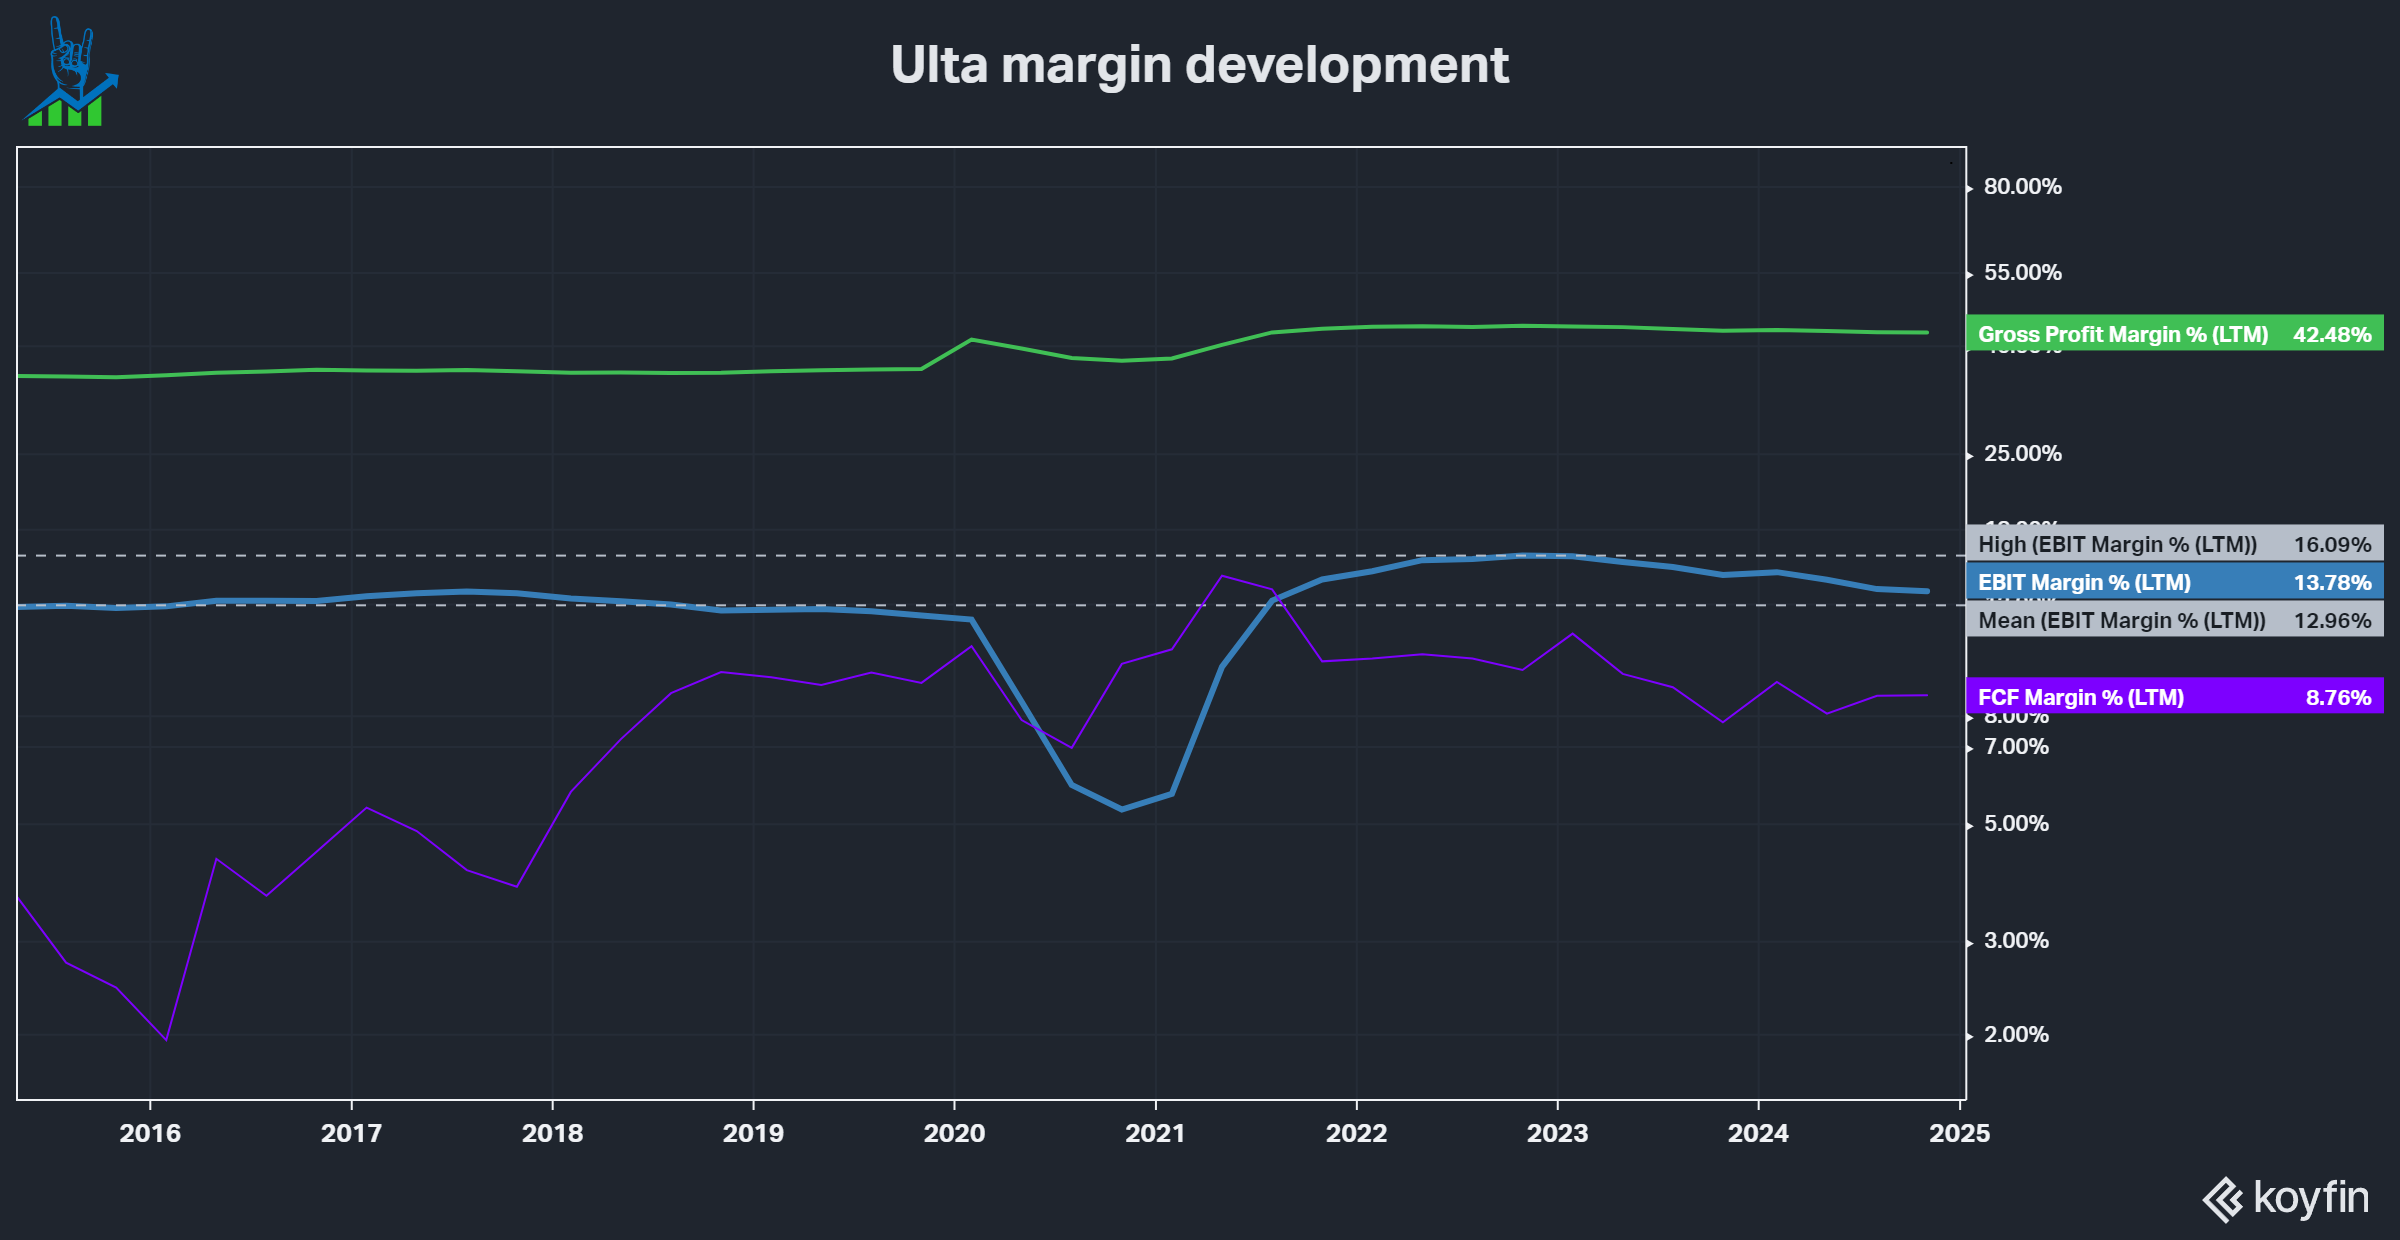
Task: Click the 2021 x-axis label
Action: point(1155,1133)
